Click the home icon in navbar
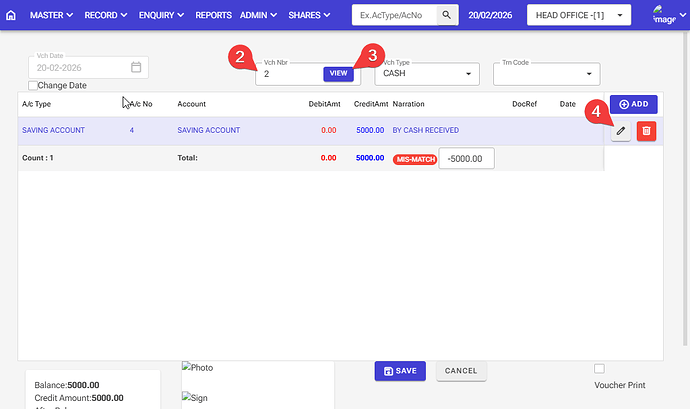Image resolution: width=690 pixels, height=409 pixels. tap(11, 16)
